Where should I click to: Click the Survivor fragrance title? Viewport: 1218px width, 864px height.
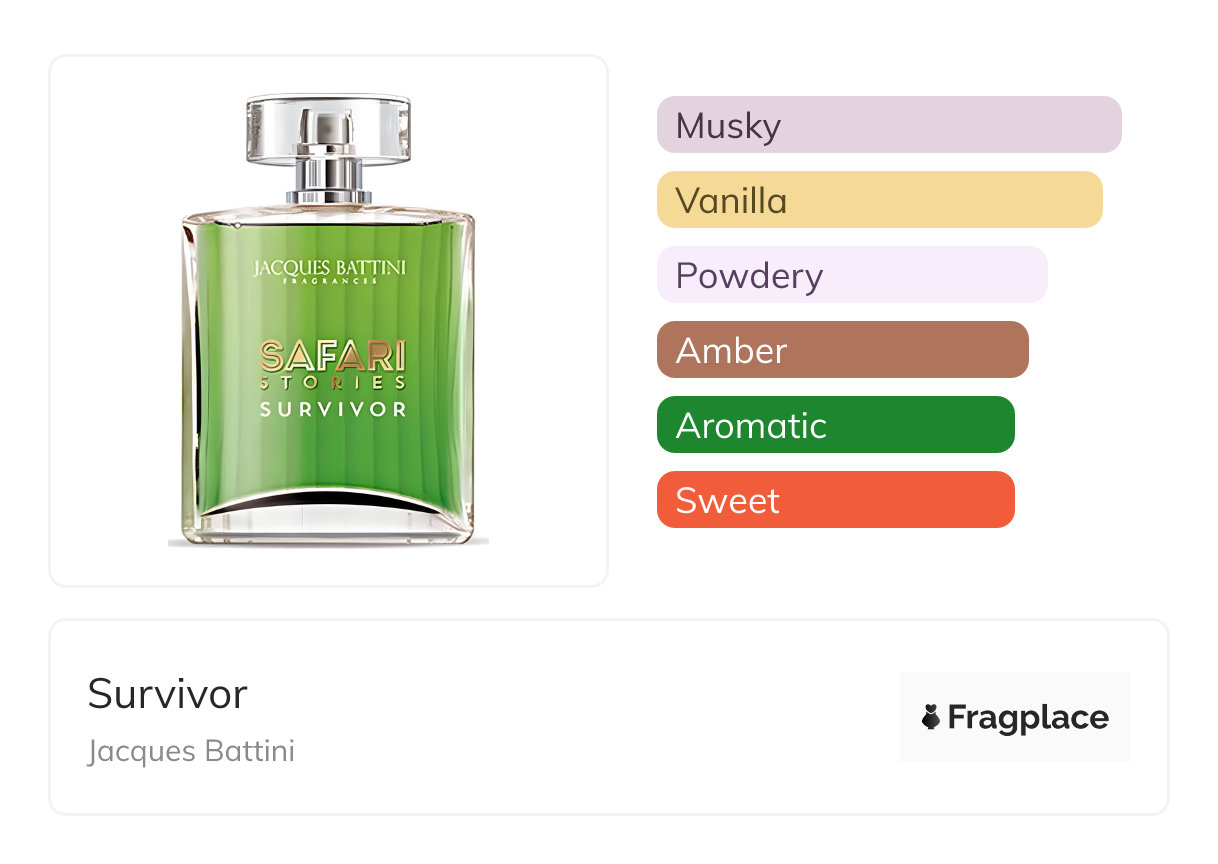(x=167, y=694)
